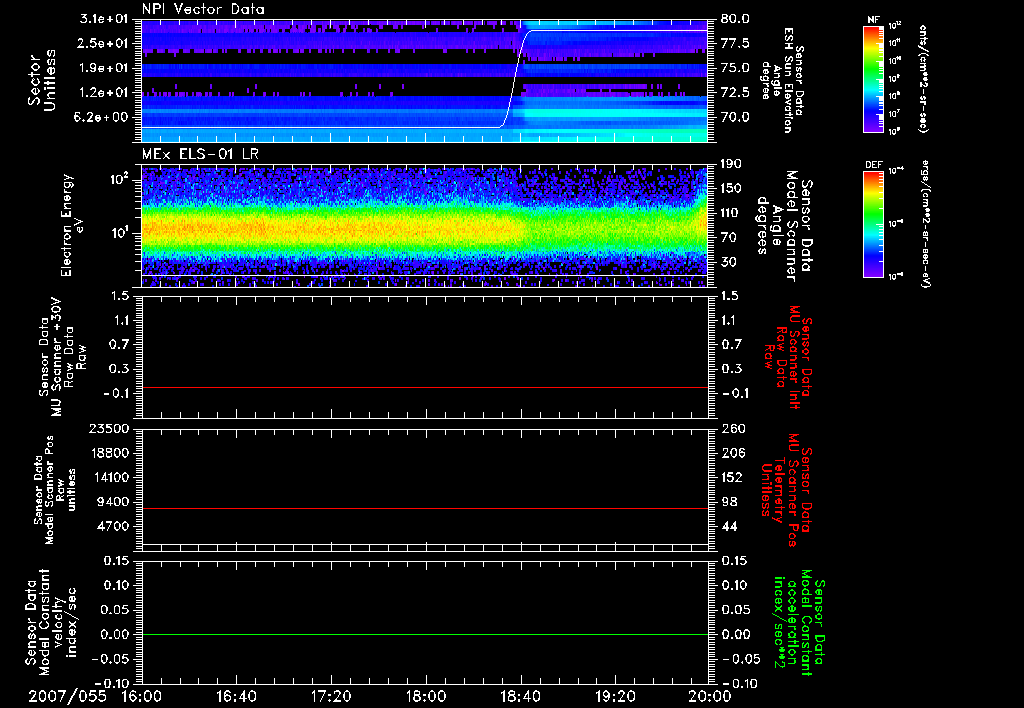Click the NPI Vector Data panel title
1024x708 pixels.
coord(203,9)
